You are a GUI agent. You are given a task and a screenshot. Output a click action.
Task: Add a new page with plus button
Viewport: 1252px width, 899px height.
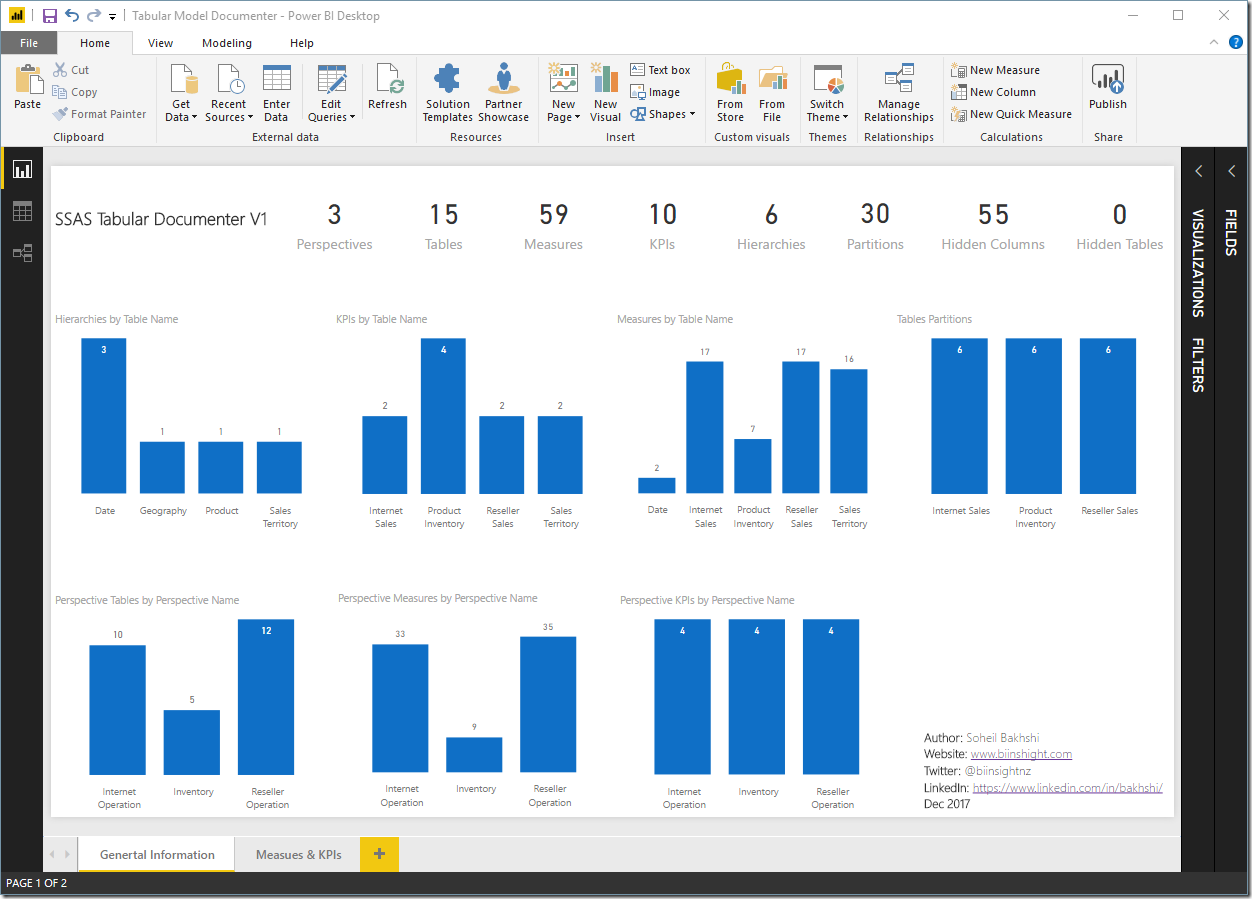379,854
